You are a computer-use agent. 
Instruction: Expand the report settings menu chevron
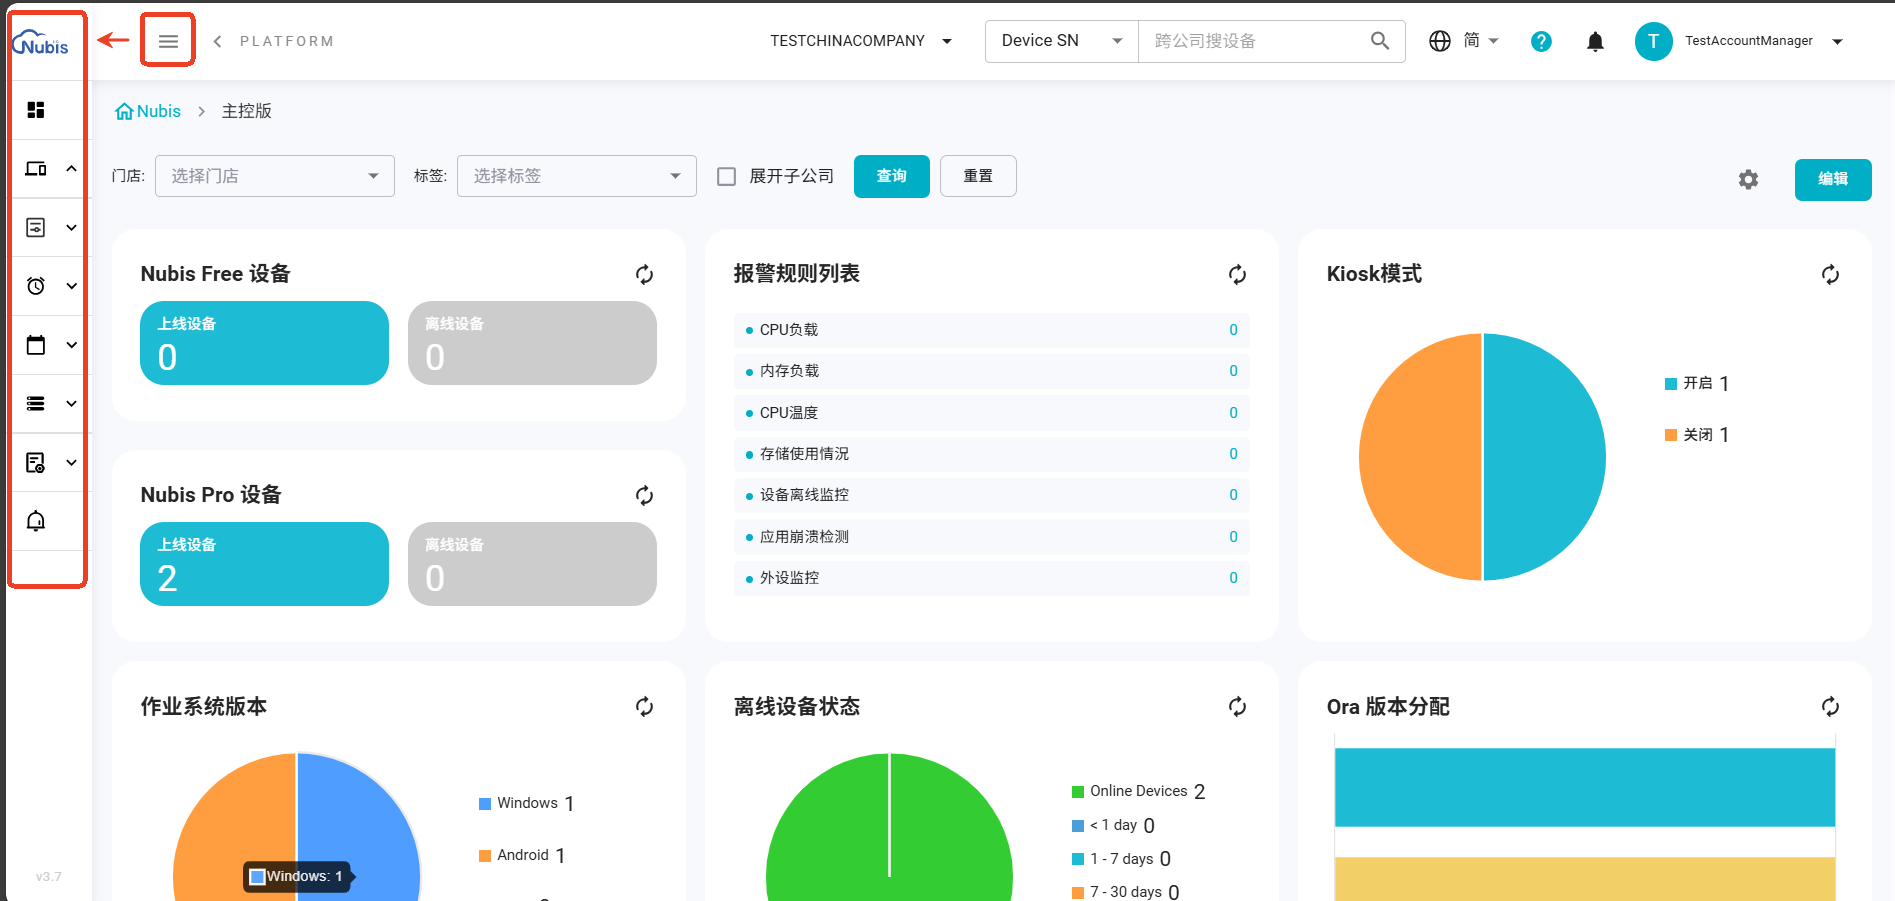click(72, 462)
